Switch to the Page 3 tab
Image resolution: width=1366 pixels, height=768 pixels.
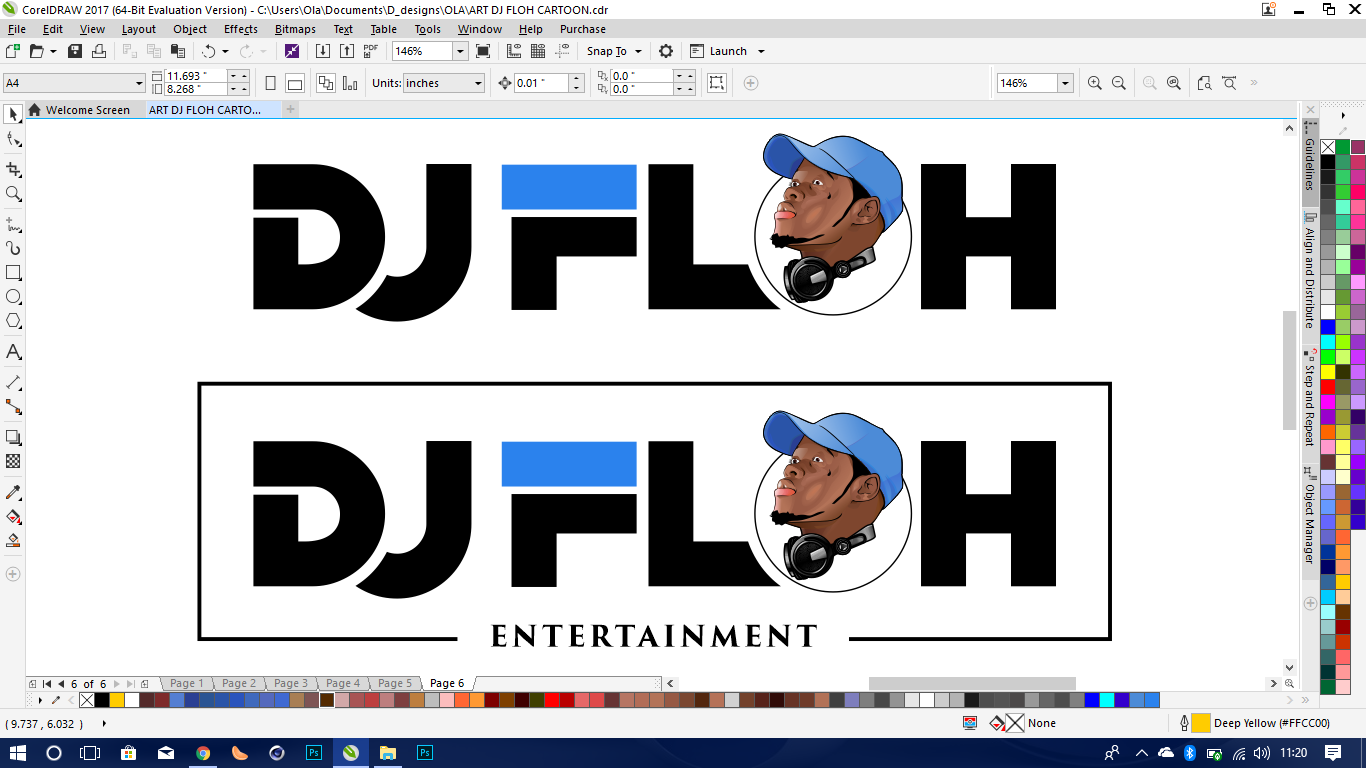pos(289,683)
